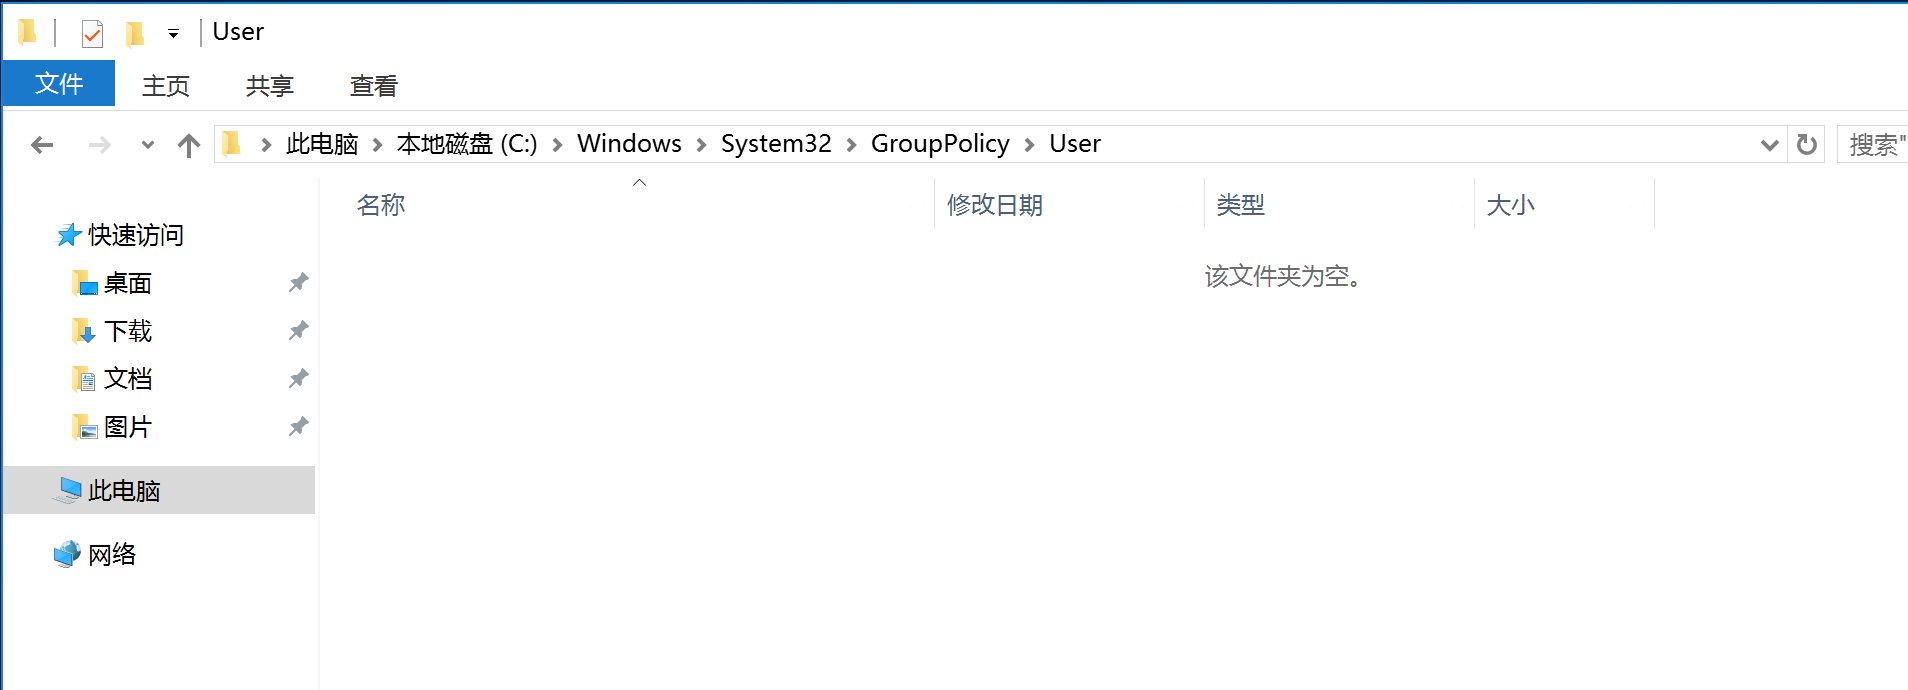The width and height of the screenshot is (1908, 690).
Task: Click the pin icon next to 图片
Action: tap(298, 427)
